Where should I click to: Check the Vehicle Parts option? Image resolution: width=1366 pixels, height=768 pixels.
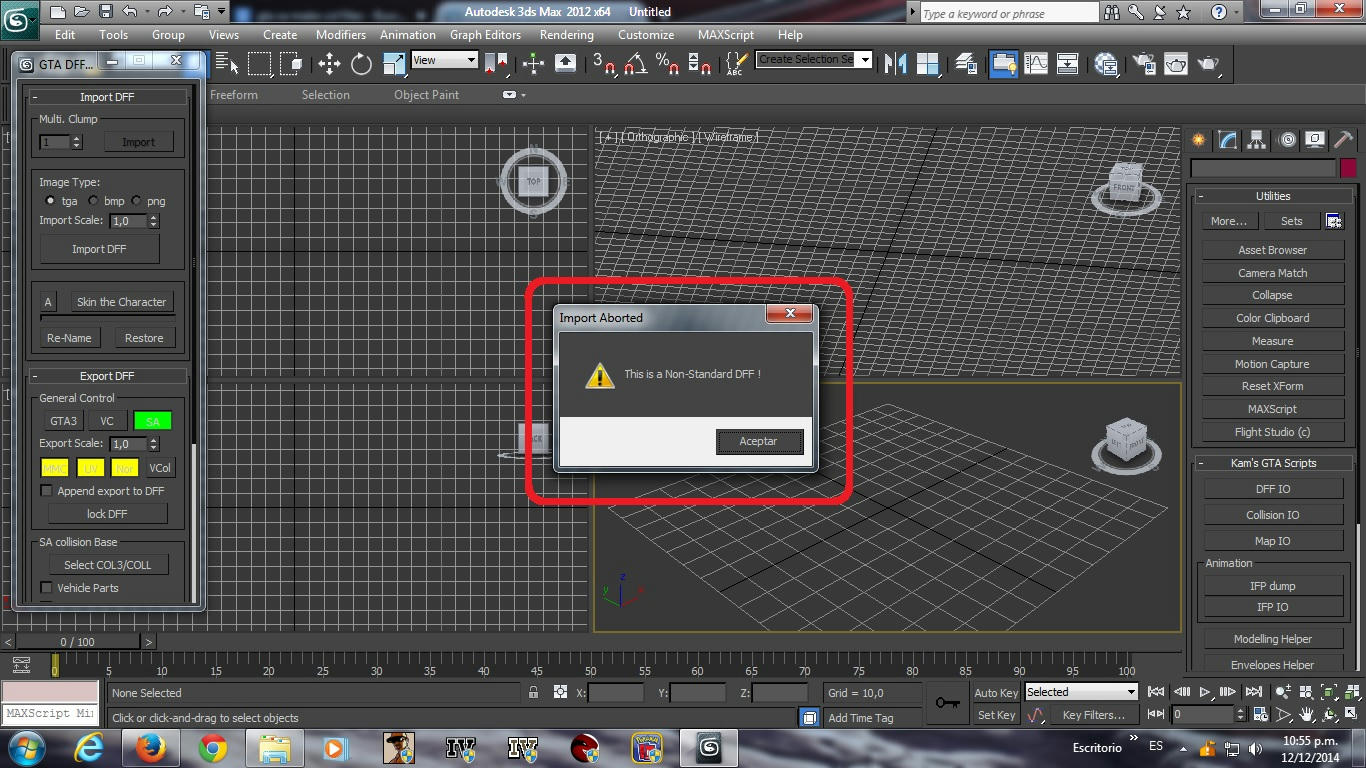point(45,588)
